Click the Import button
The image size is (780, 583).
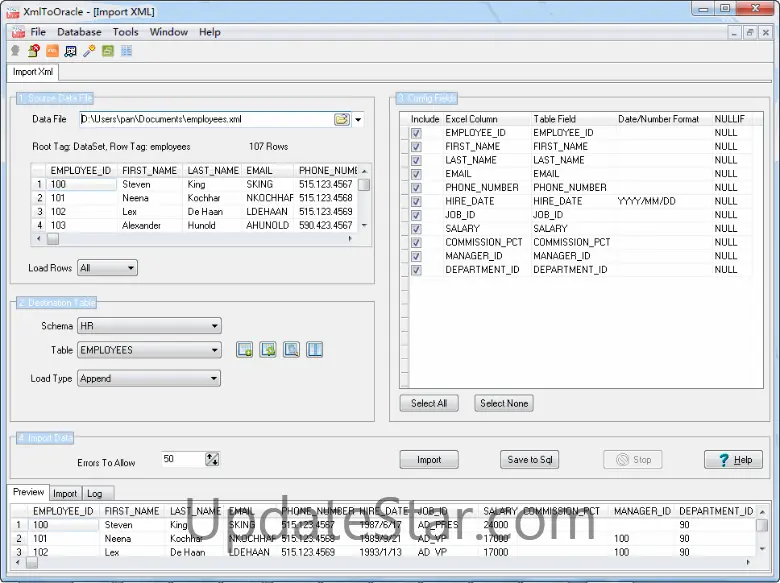click(429, 460)
